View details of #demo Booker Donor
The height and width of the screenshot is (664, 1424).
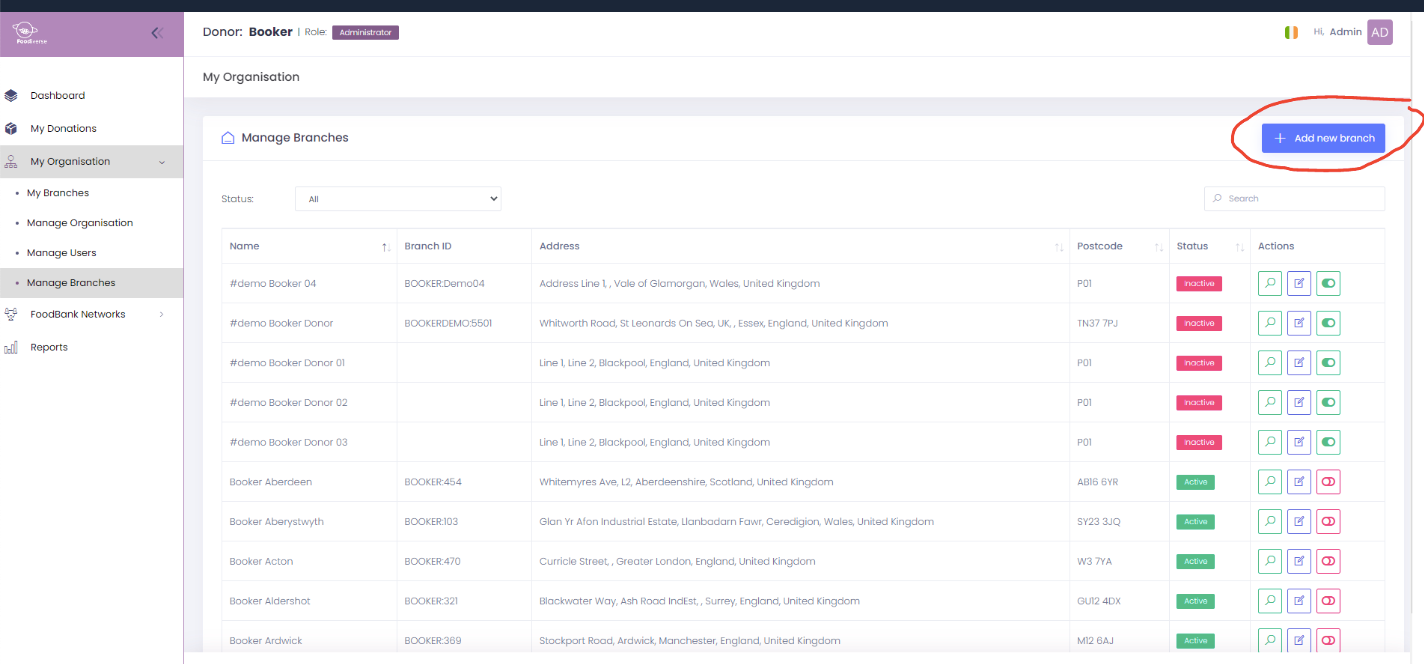1269,323
